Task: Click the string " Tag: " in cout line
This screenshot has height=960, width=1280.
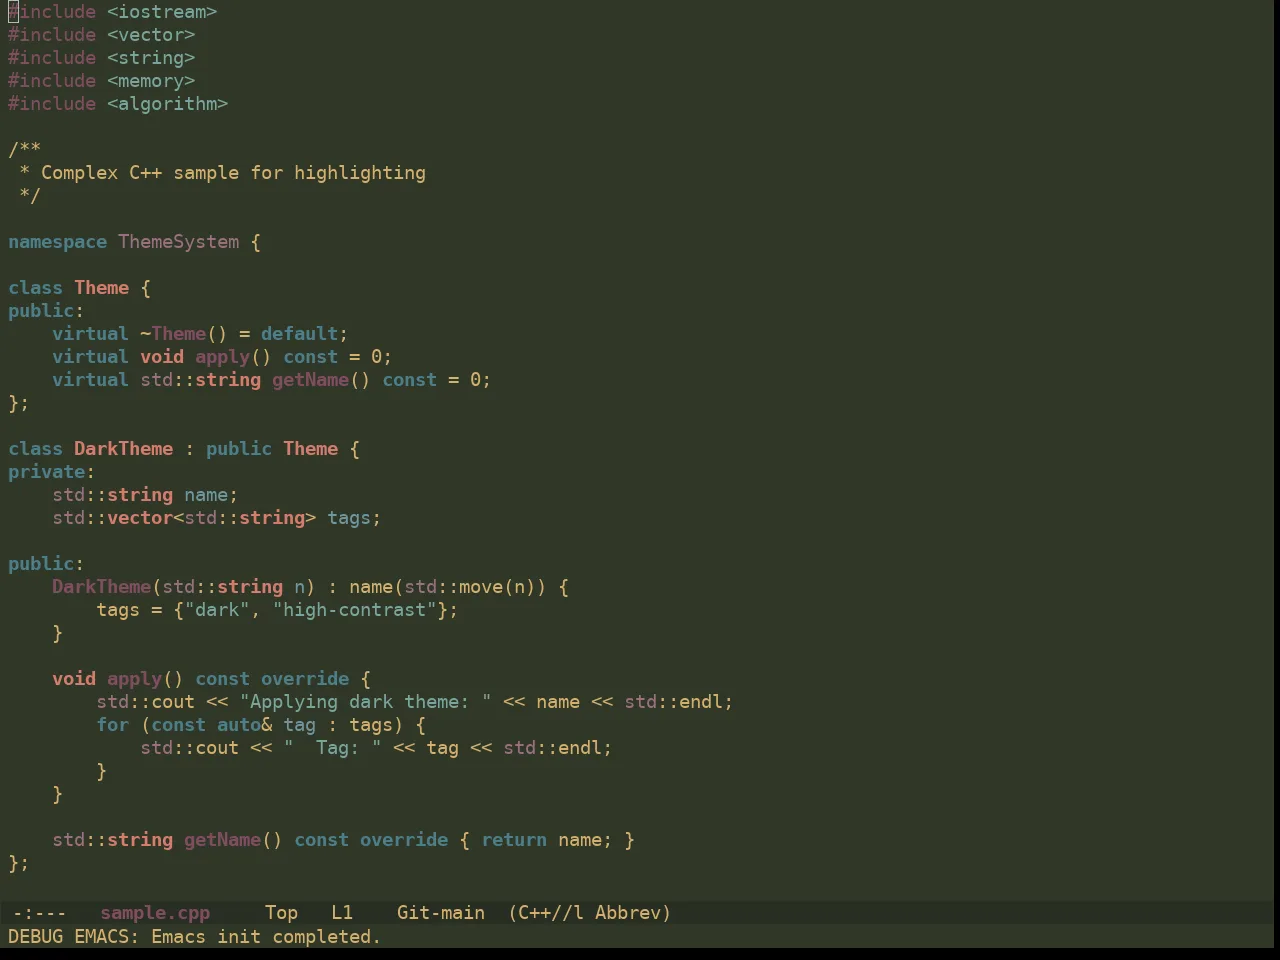Action: point(332,748)
